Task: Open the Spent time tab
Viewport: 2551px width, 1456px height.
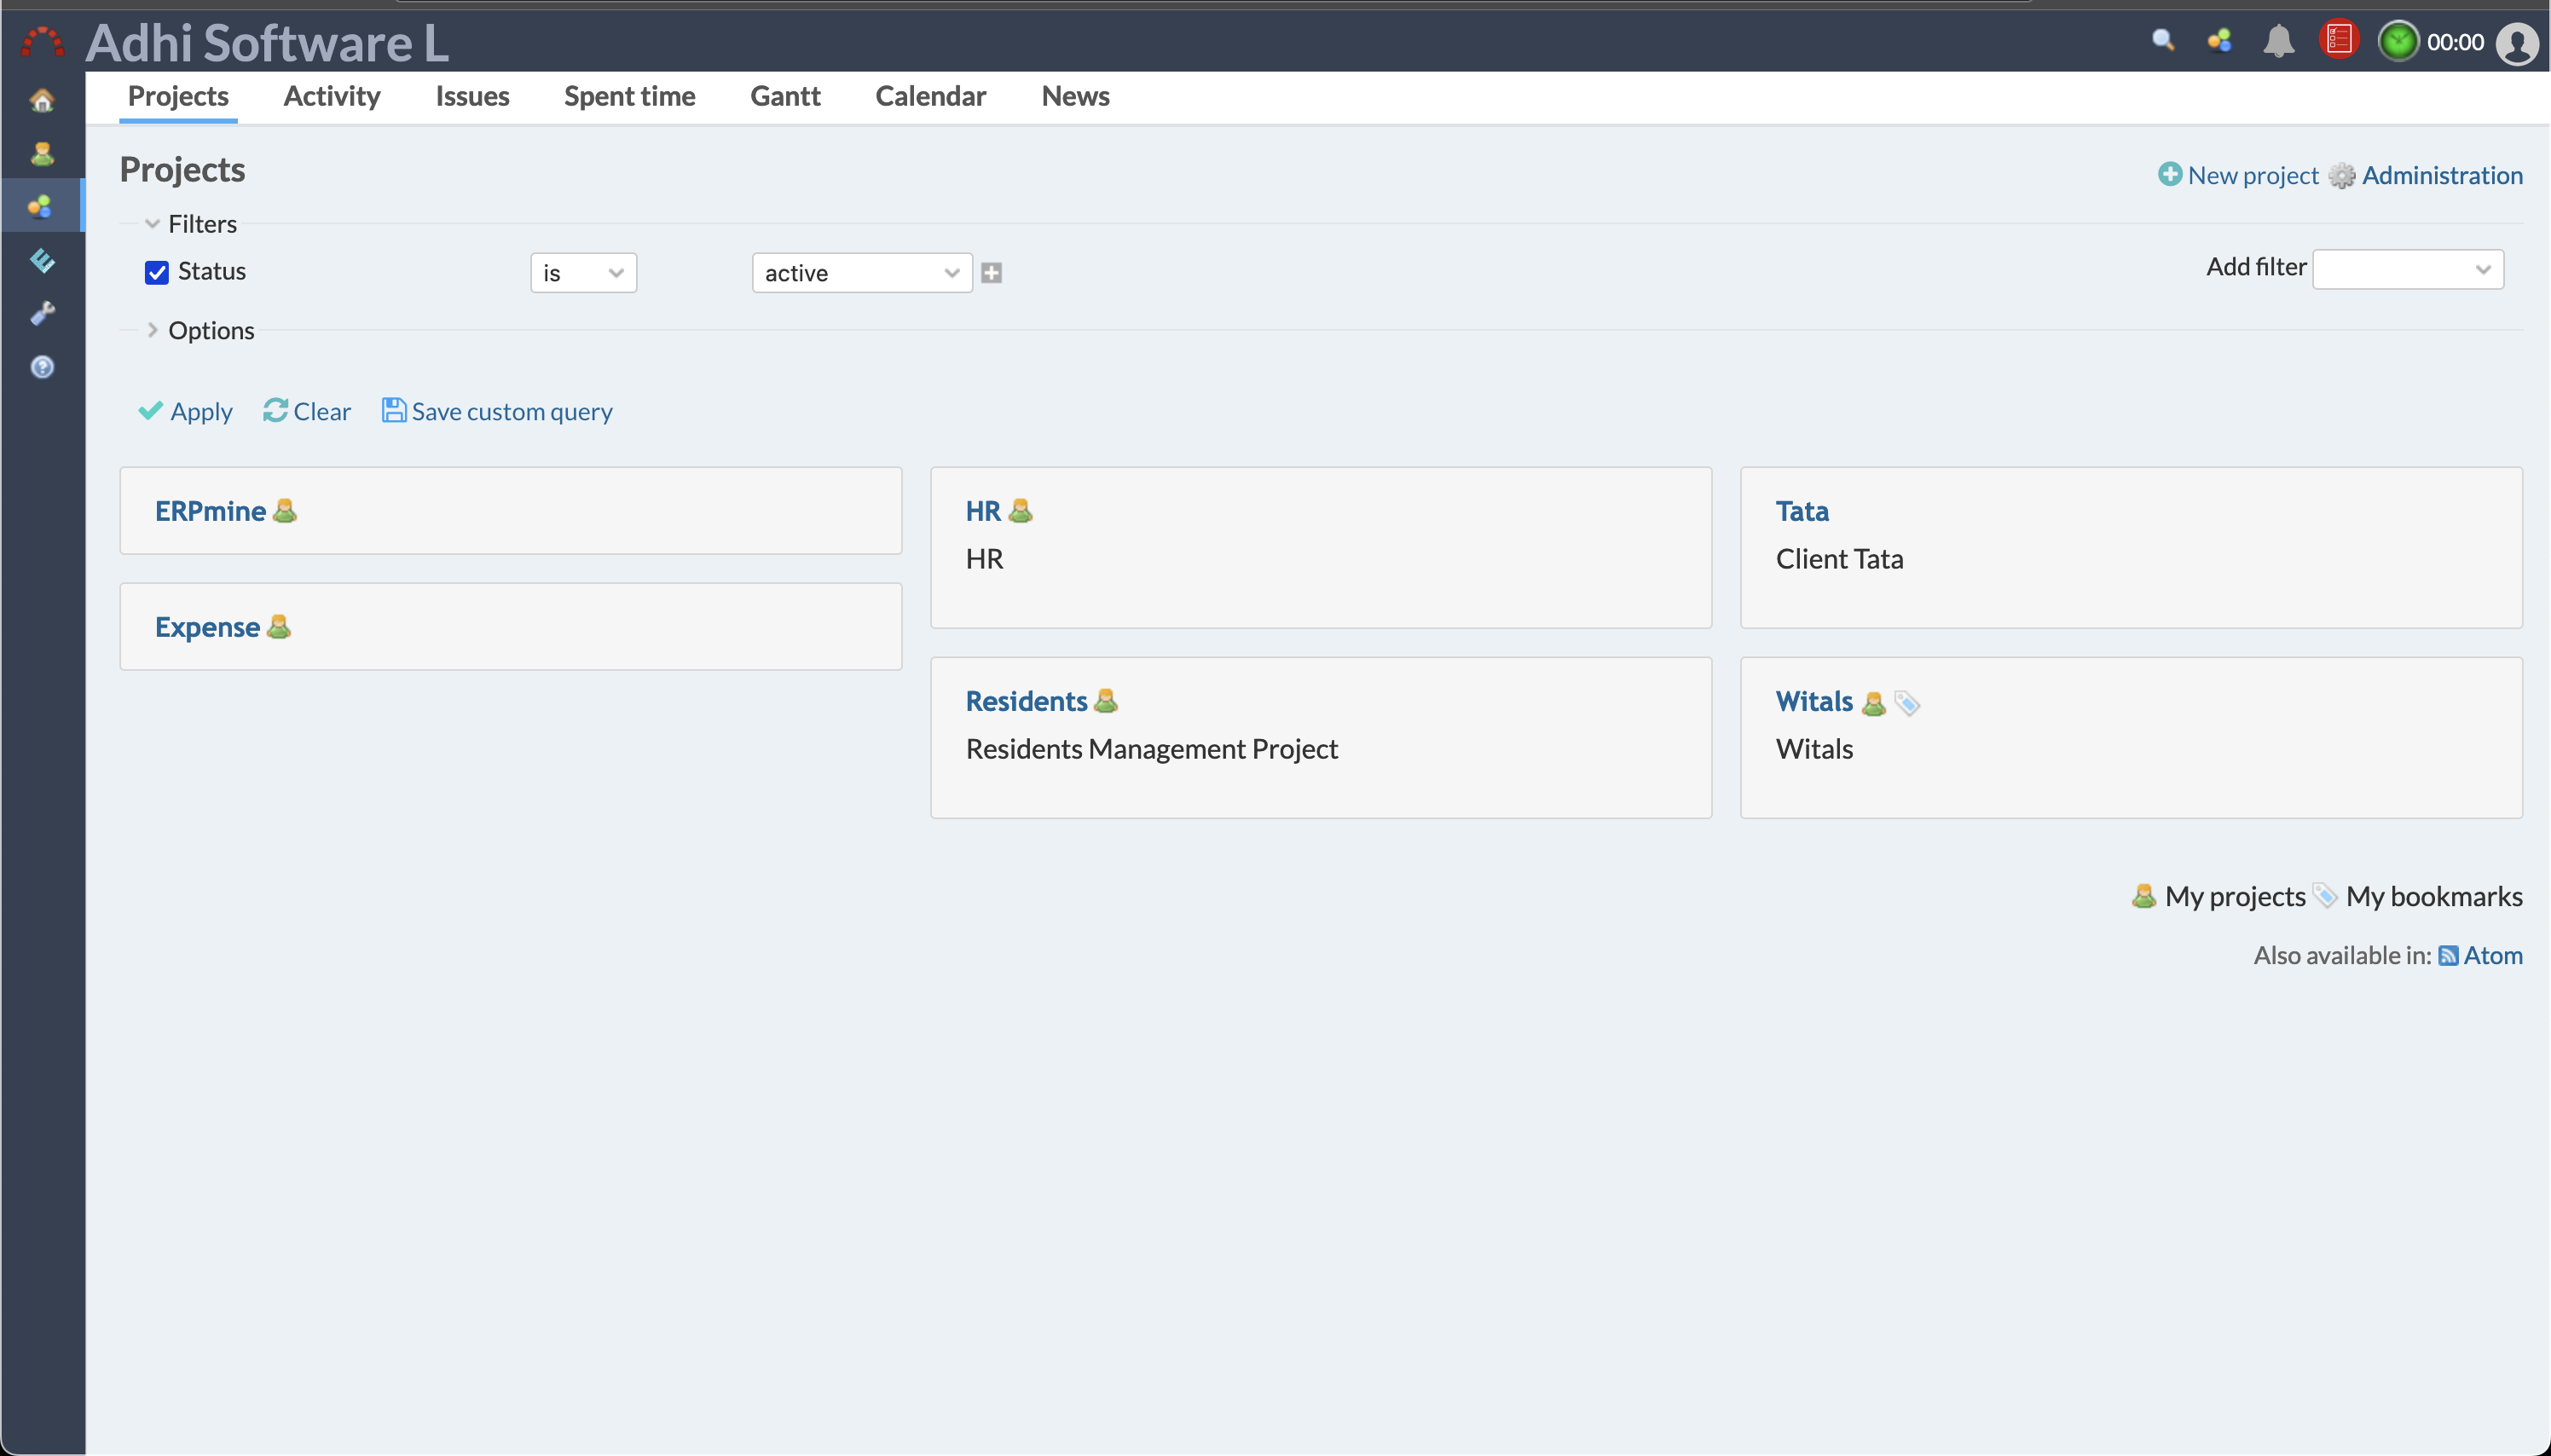Action: point(630,96)
